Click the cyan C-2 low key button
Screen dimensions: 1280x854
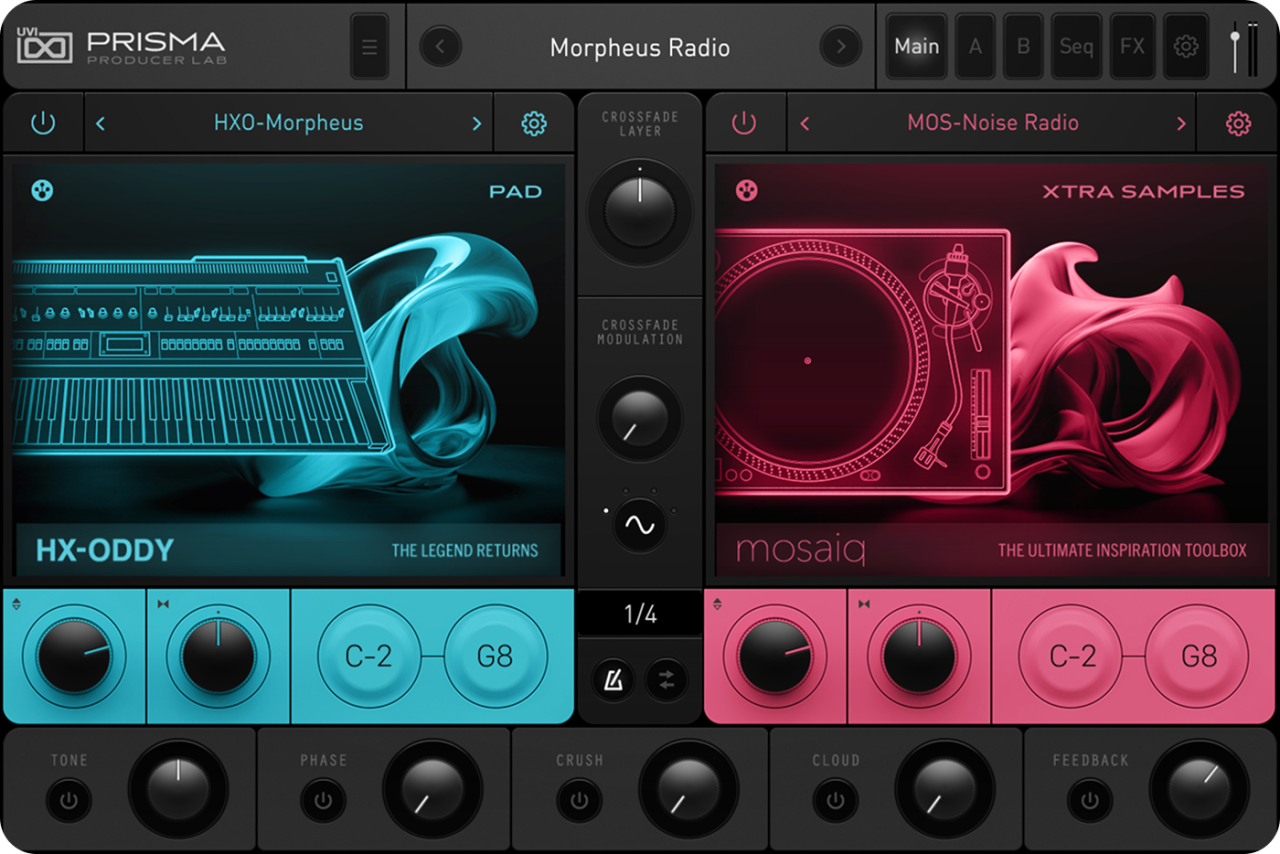[369, 656]
